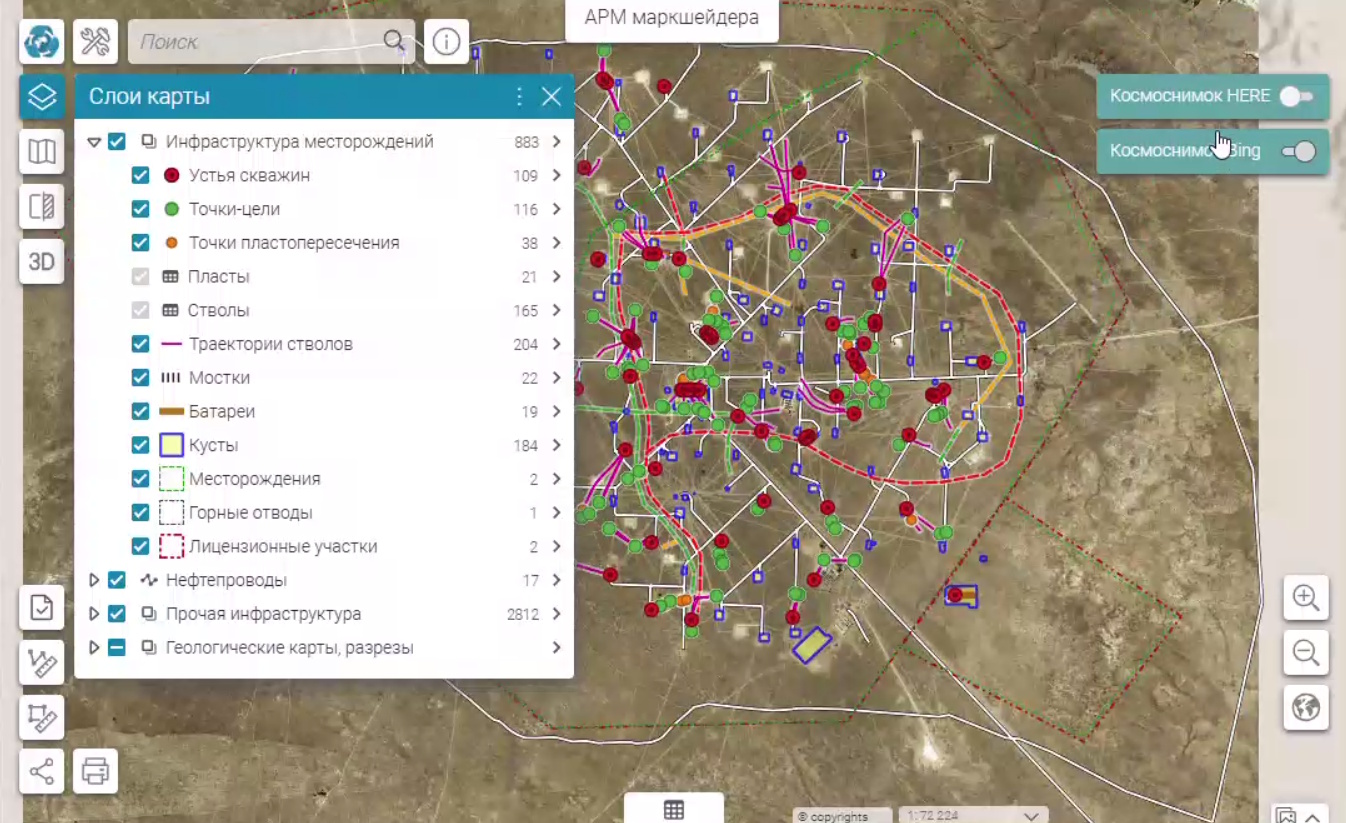Open the map scale dropdown

click(x=1031, y=816)
